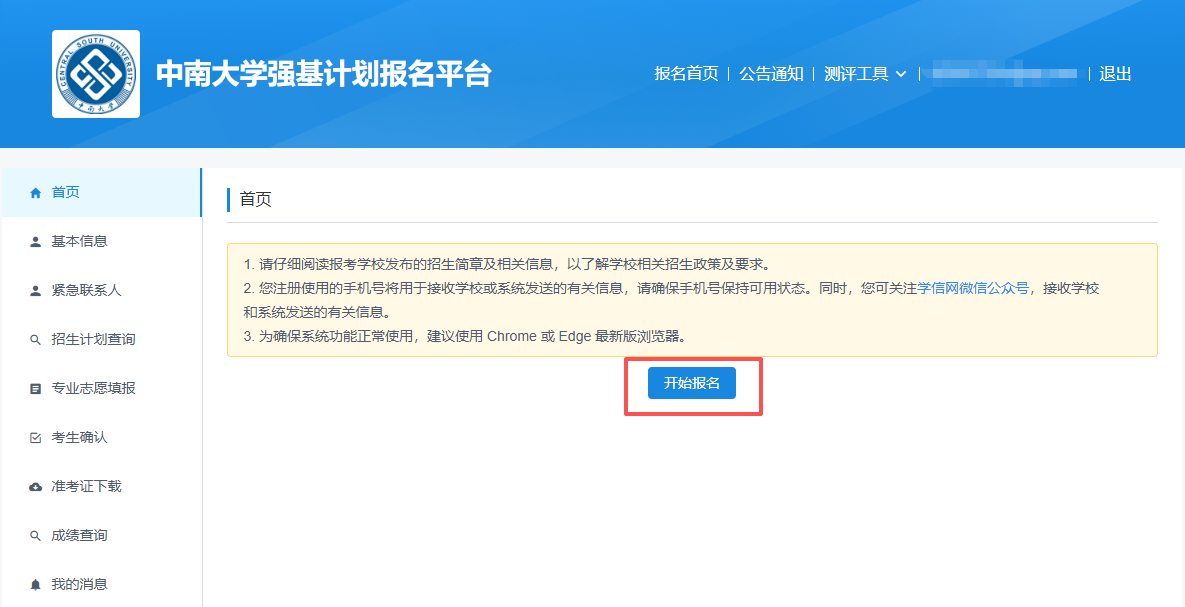The image size is (1185, 607).
Task: Click the search icon beside 招生计划查询
Action: click(x=36, y=340)
